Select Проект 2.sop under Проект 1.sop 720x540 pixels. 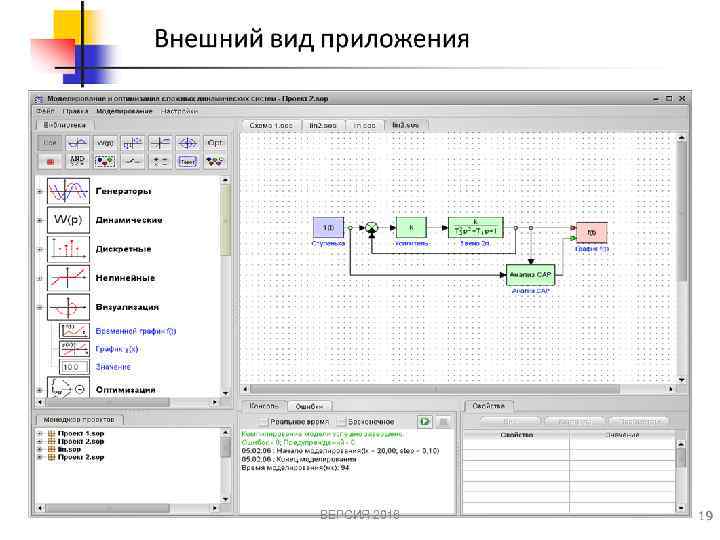tap(81, 441)
